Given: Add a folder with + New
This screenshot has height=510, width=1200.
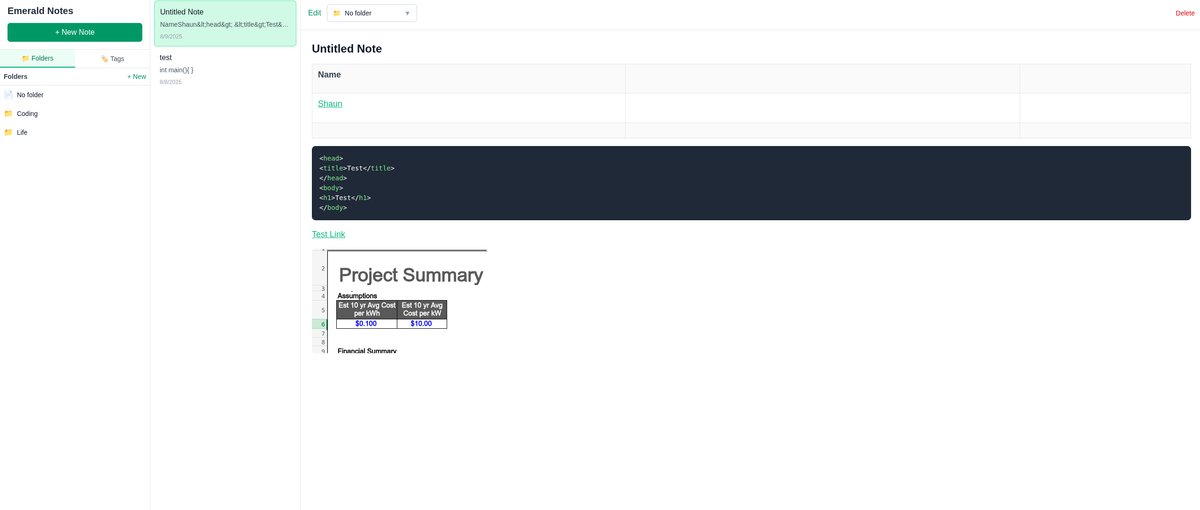Looking at the screenshot, I should pos(136,76).
